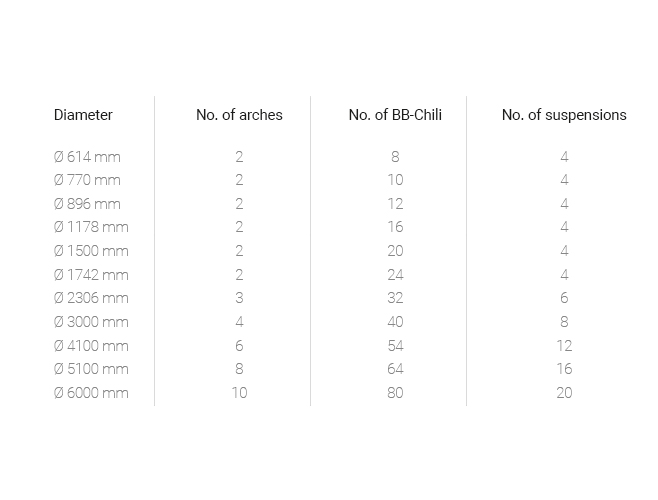Click the Diameter column header
This screenshot has width=658, height=500.
click(83, 115)
